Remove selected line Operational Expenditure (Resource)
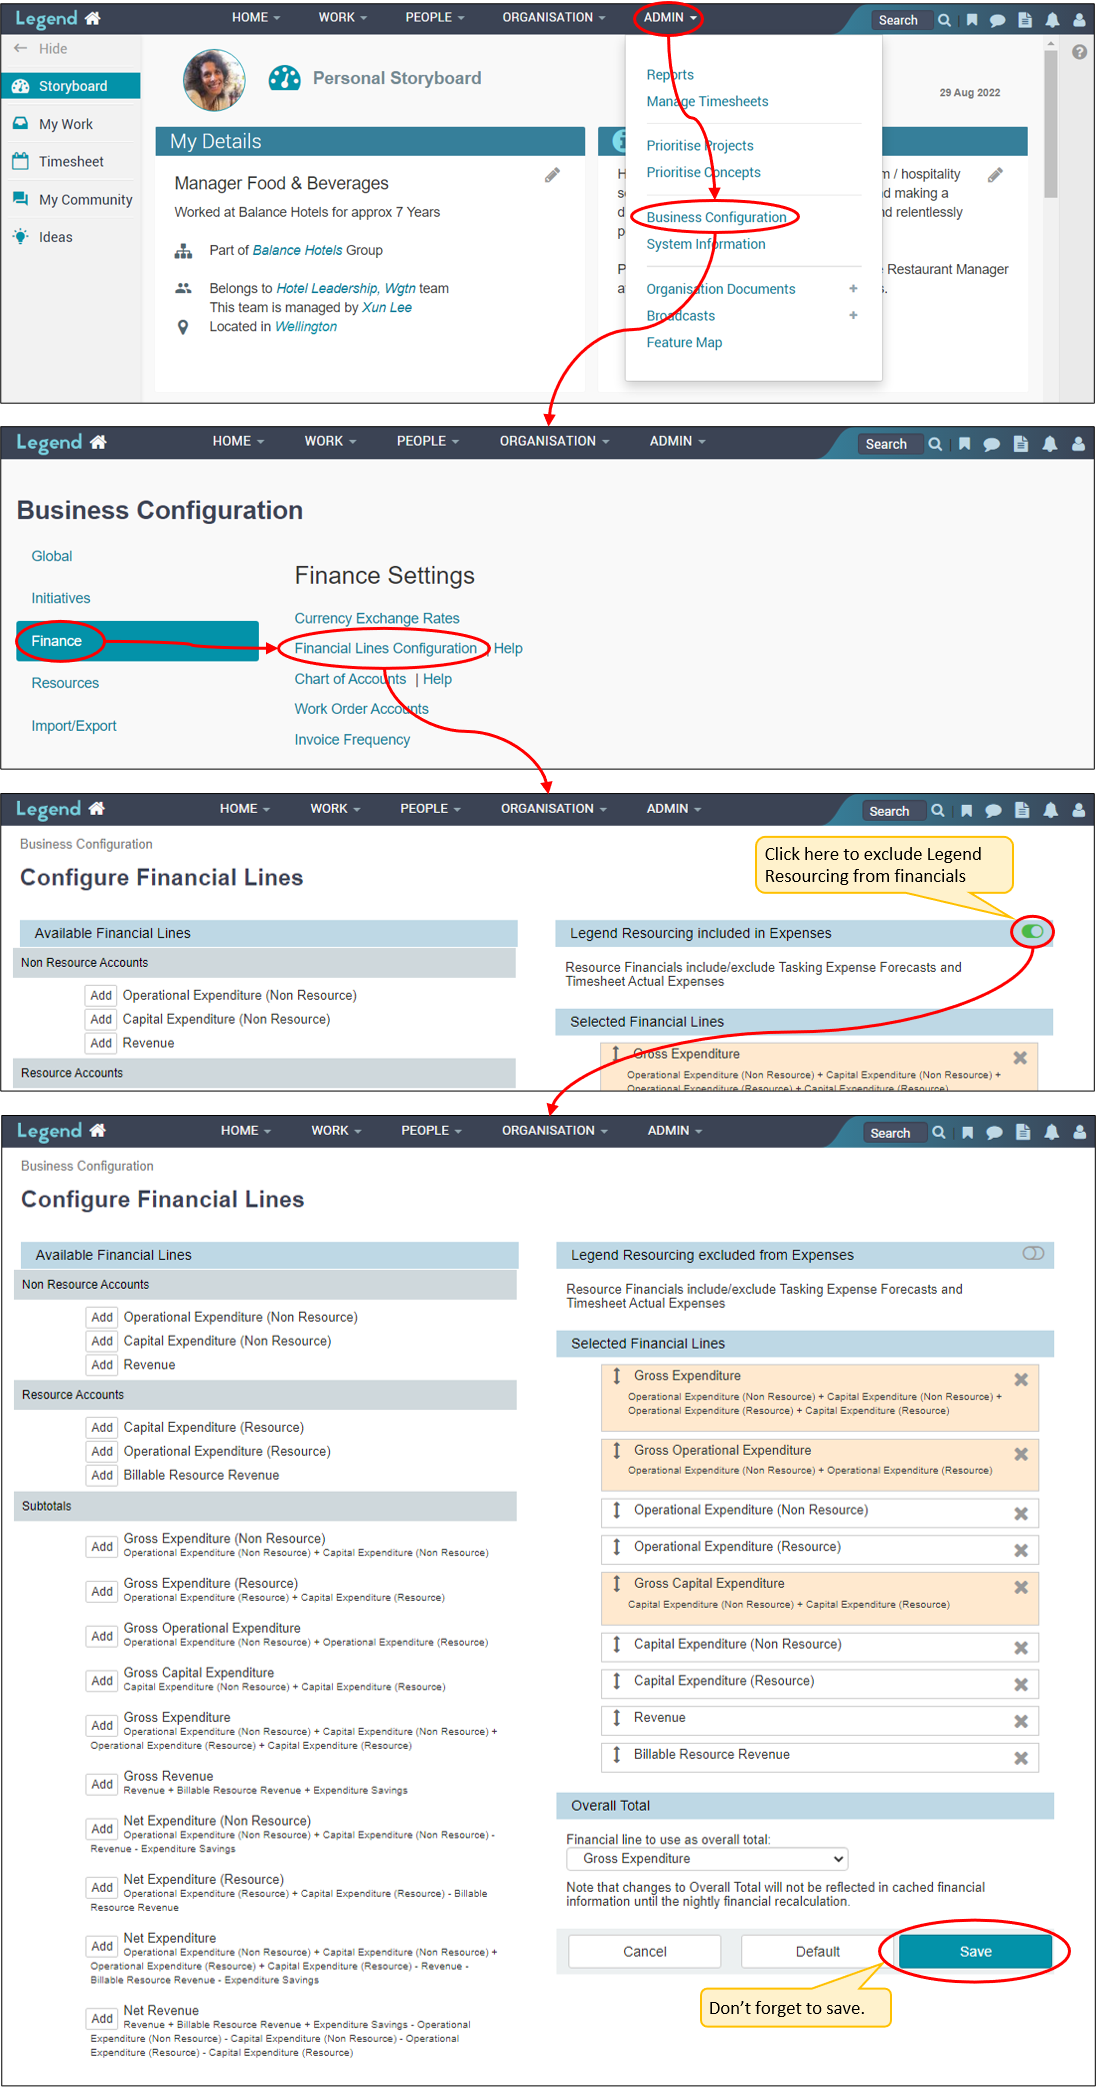1096x2087 pixels. tap(1021, 1550)
